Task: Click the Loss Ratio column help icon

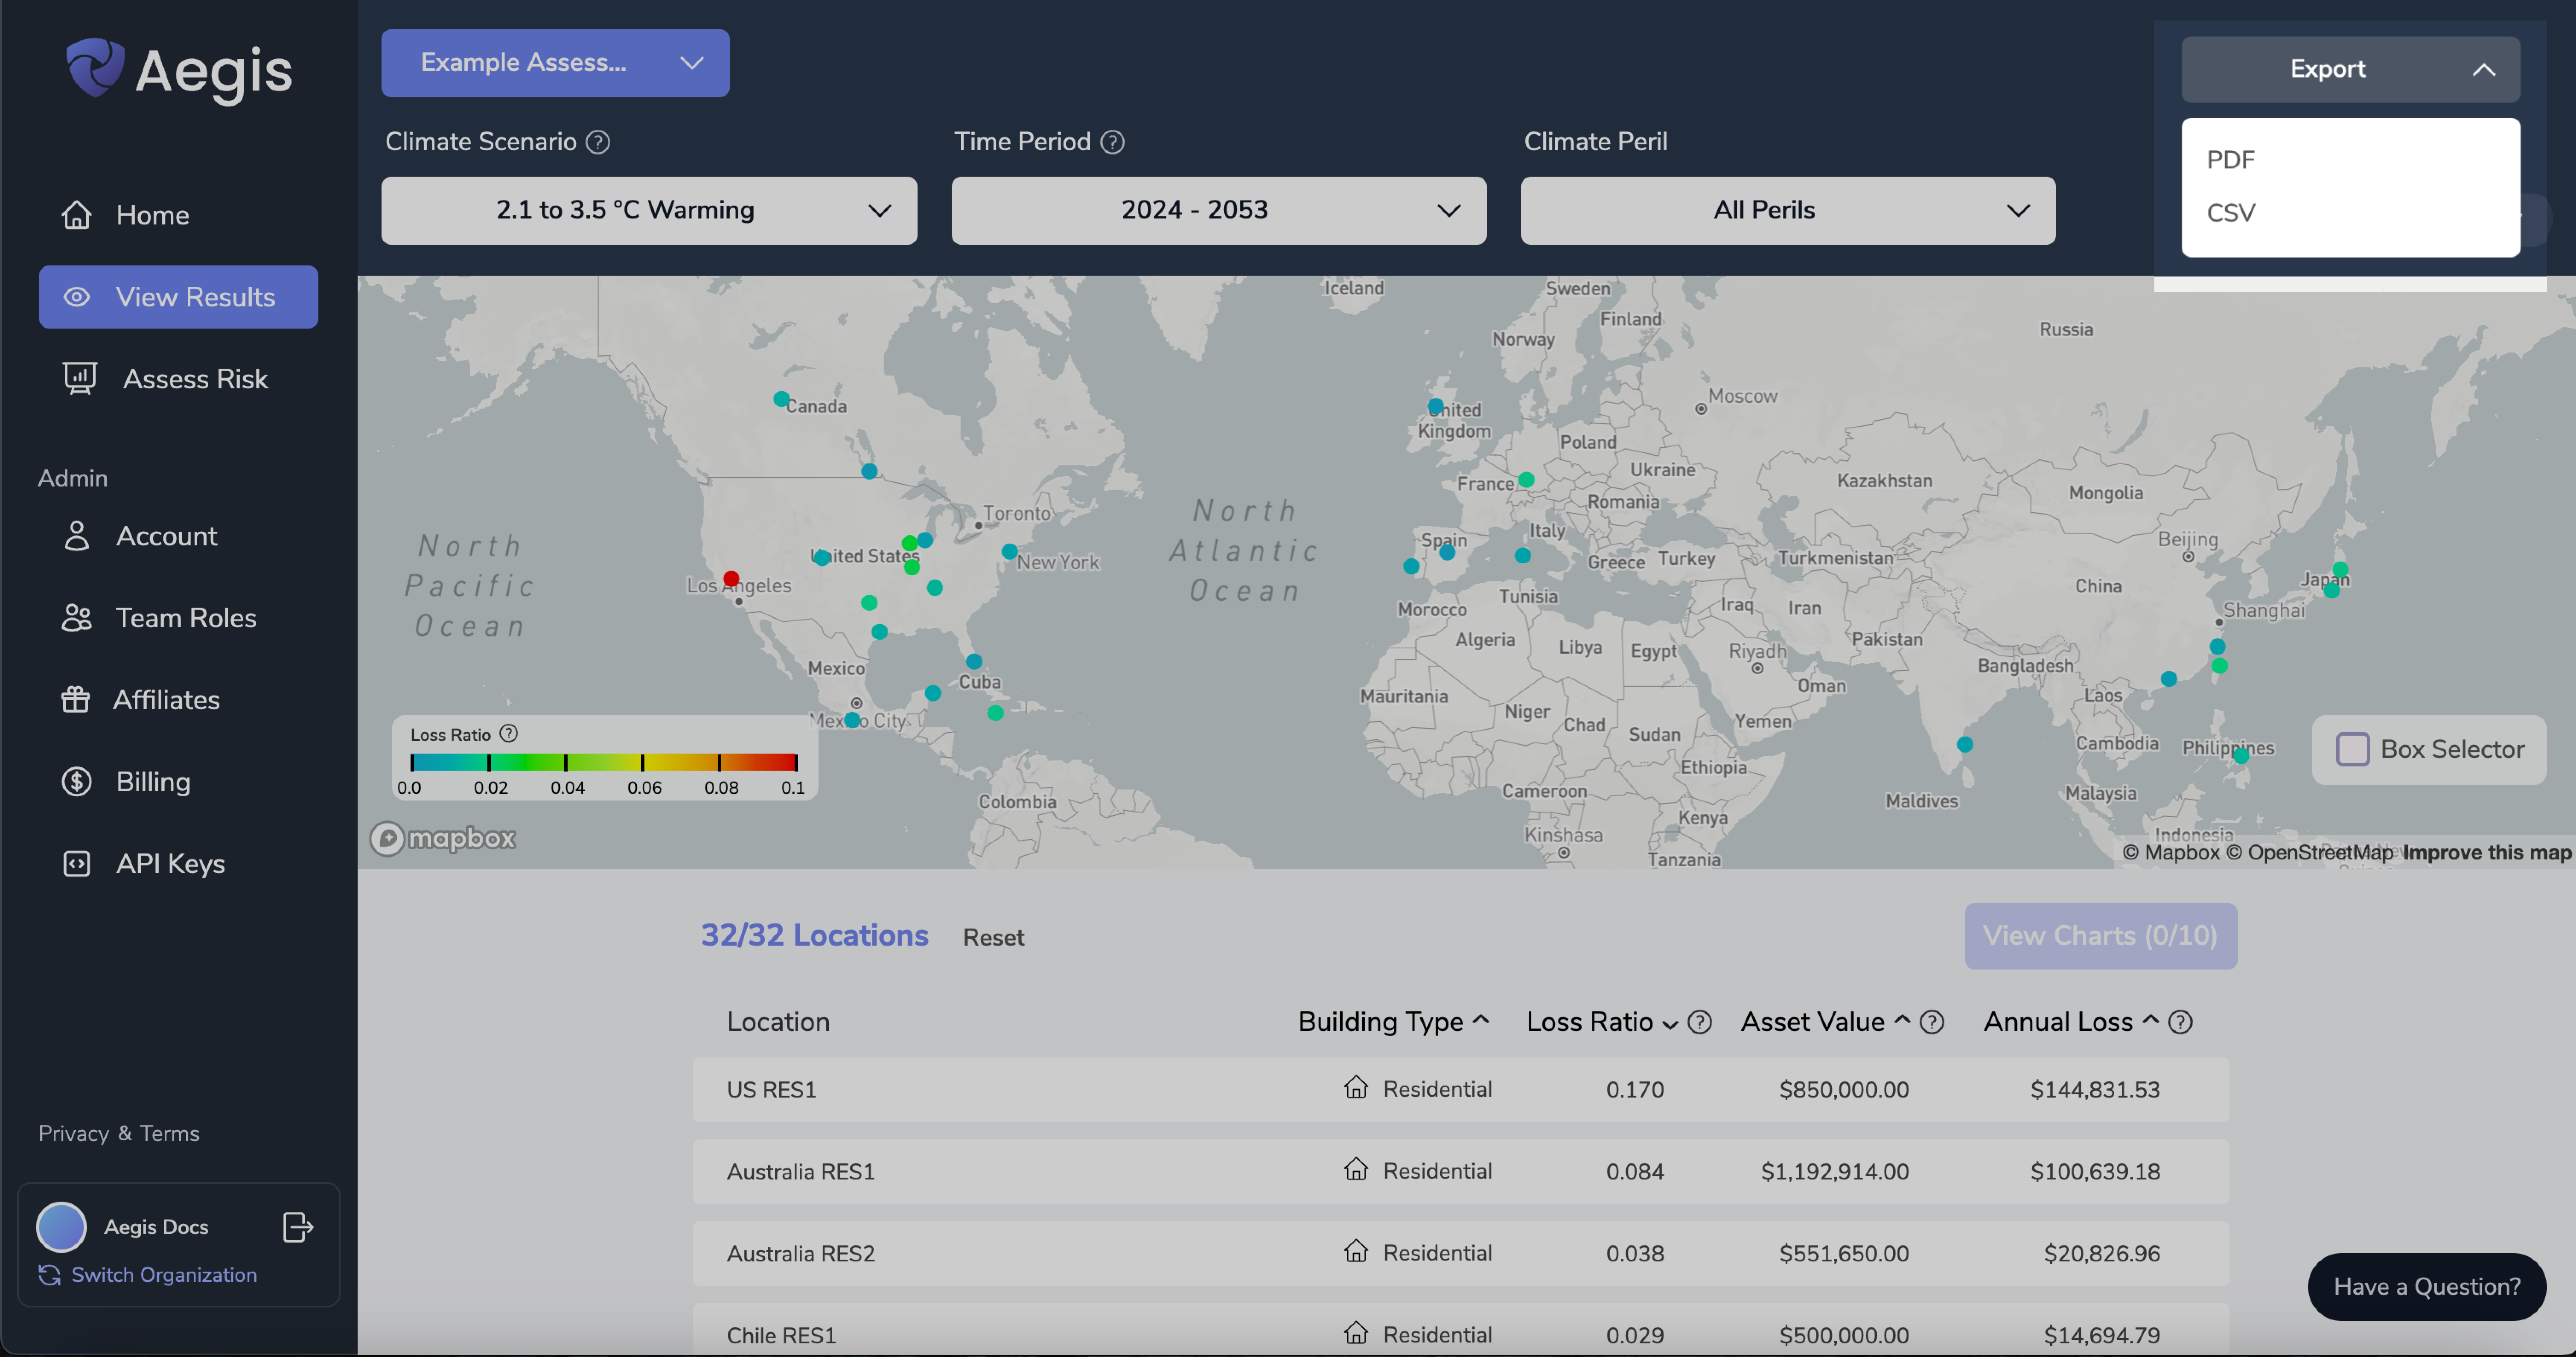Action: tap(1700, 1022)
